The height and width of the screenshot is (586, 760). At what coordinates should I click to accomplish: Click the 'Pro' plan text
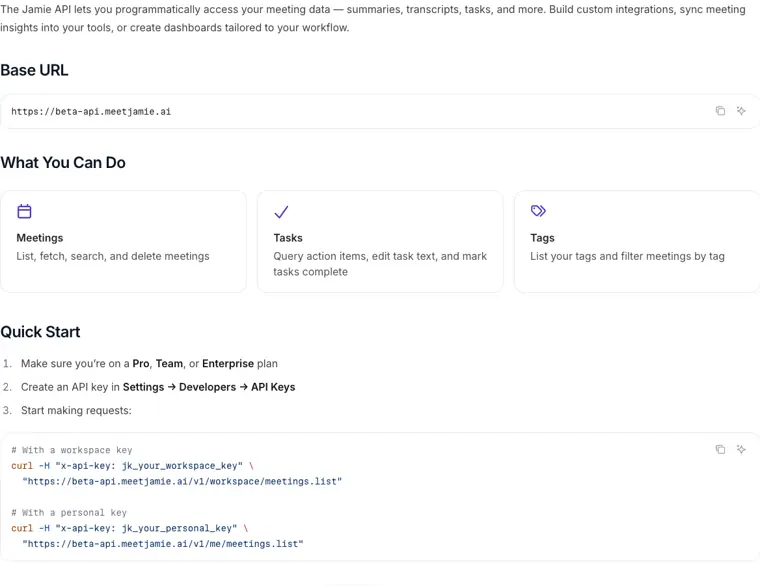click(x=141, y=364)
